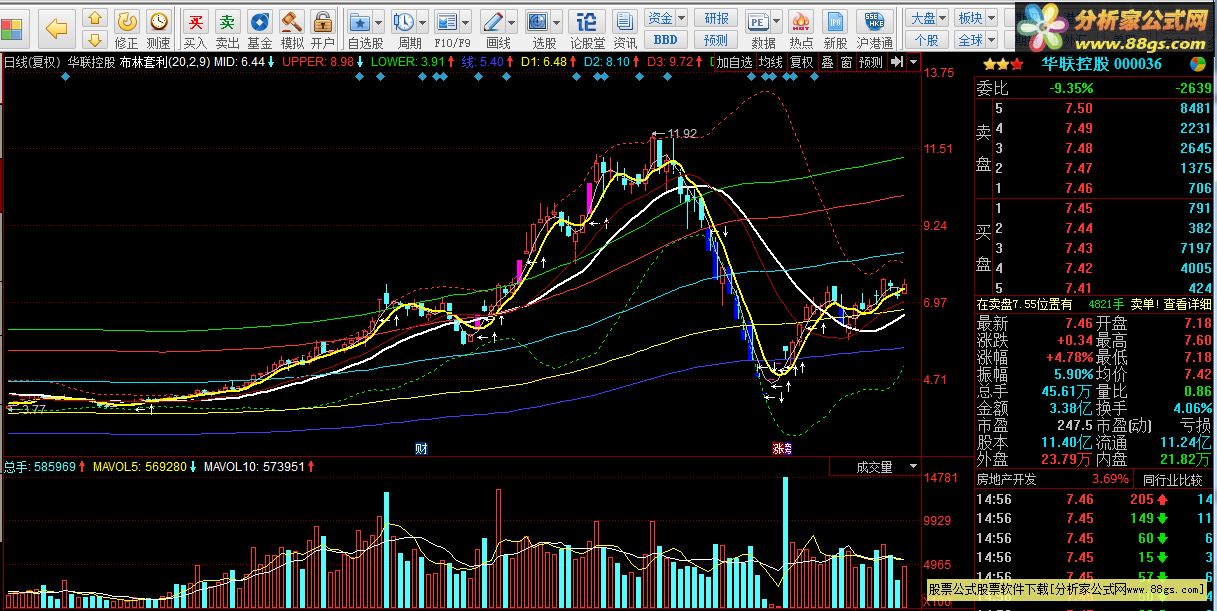The height and width of the screenshot is (611, 1217).
Task: Expand the 画线 drawing tools dropdown arrow
Action: point(512,21)
